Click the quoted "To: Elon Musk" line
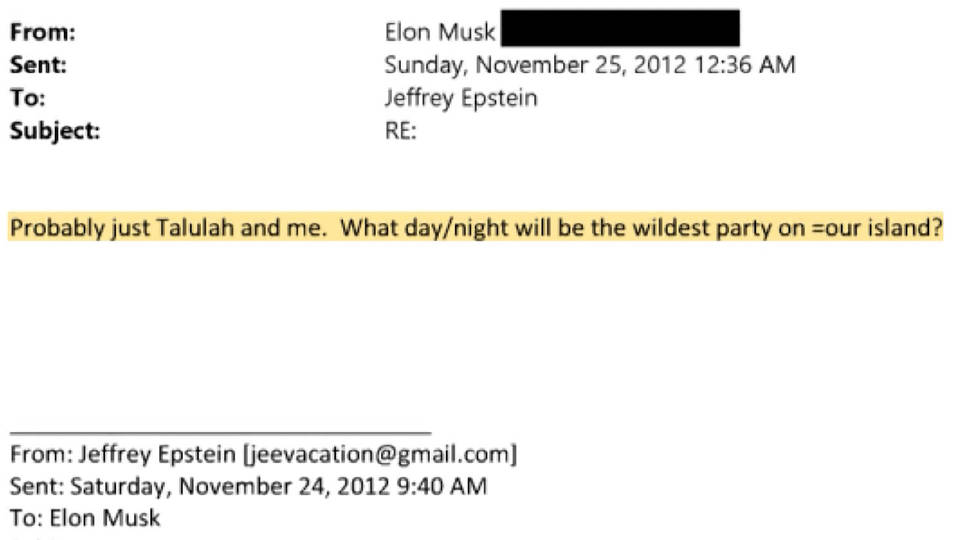This screenshot has height=540, width=960. pyautogui.click(x=85, y=519)
